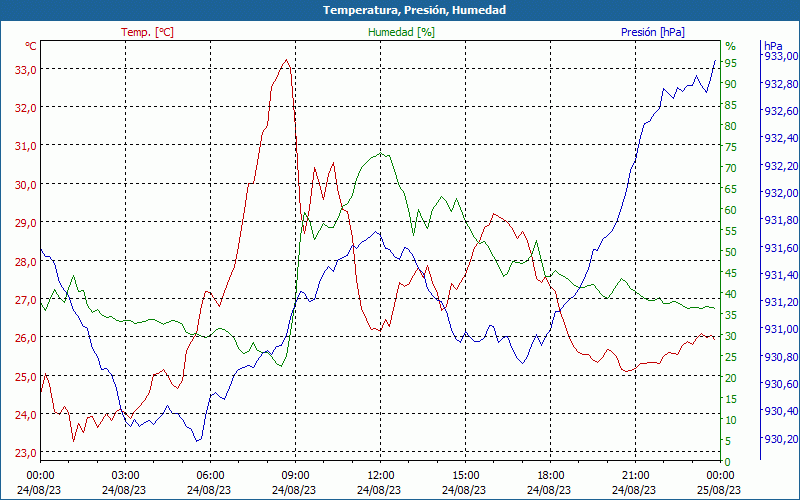Click the '90' humidity axis value
The image size is (800, 500).
(731, 84)
